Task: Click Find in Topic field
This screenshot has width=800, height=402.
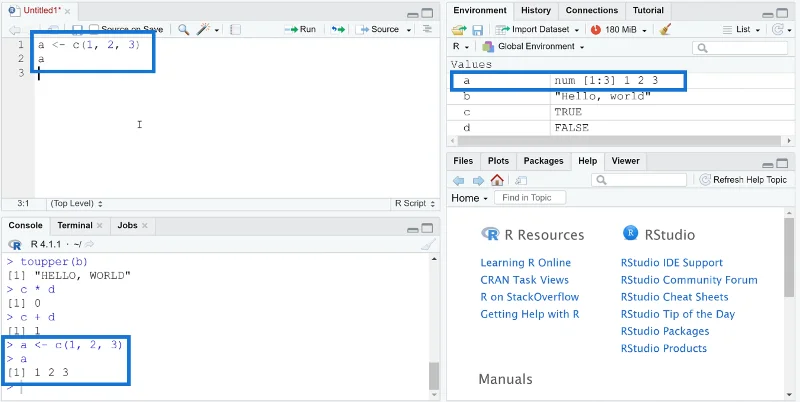Action: pyautogui.click(x=530, y=198)
